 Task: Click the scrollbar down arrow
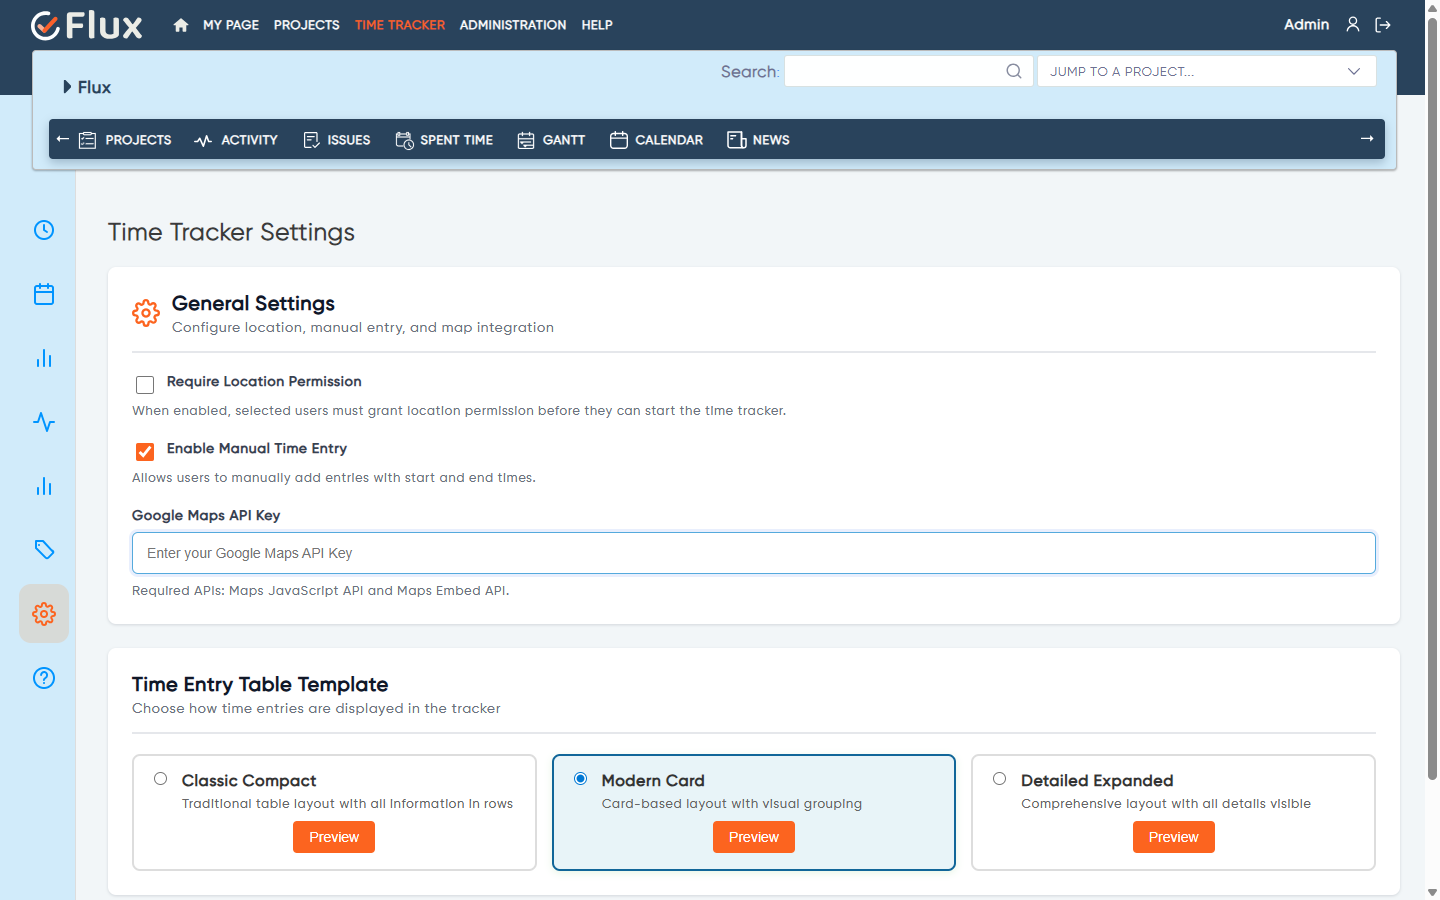(1432, 892)
